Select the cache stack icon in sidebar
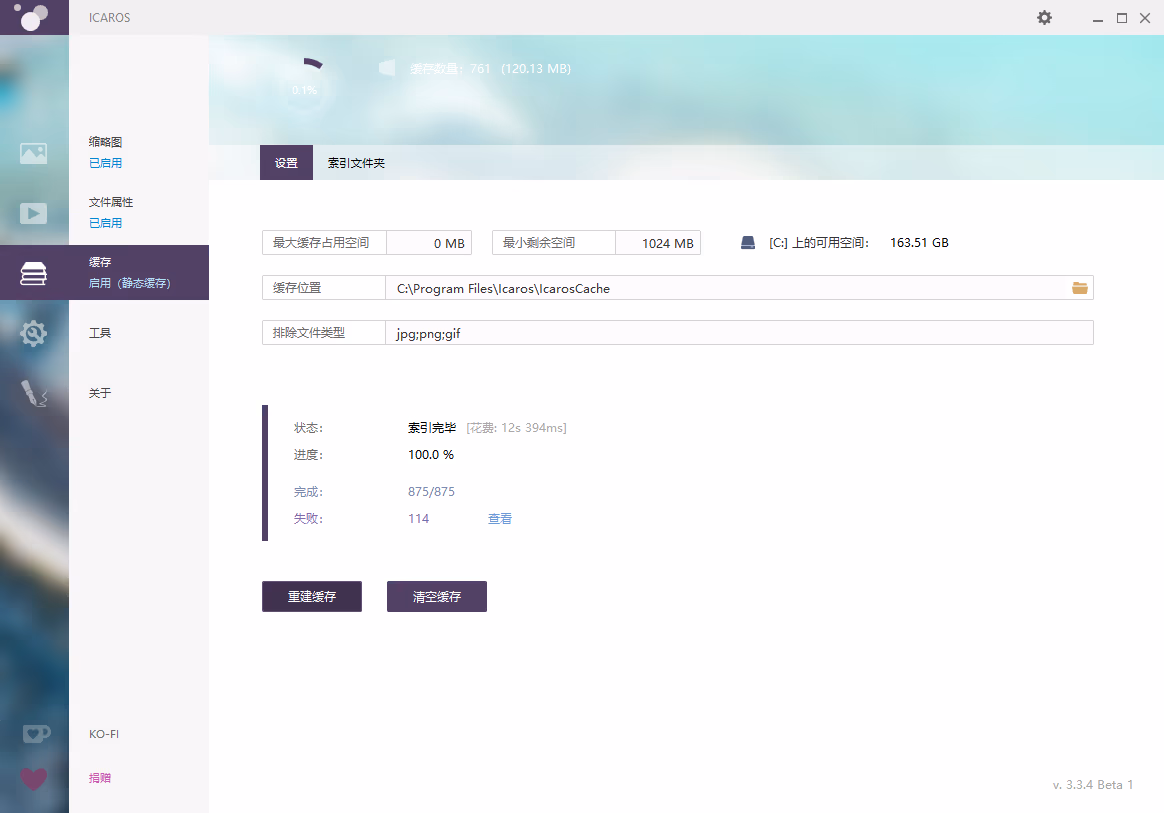This screenshot has height=813, width=1164. pyautogui.click(x=33, y=273)
